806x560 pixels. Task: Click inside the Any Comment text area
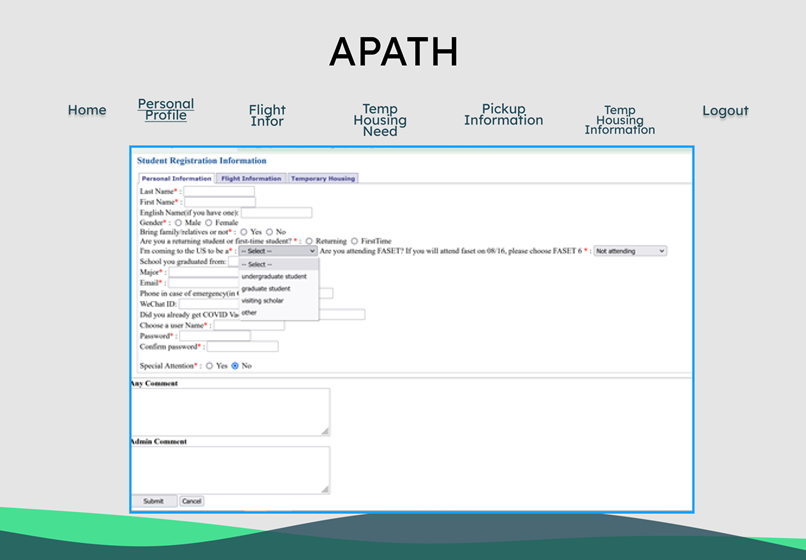coord(230,412)
